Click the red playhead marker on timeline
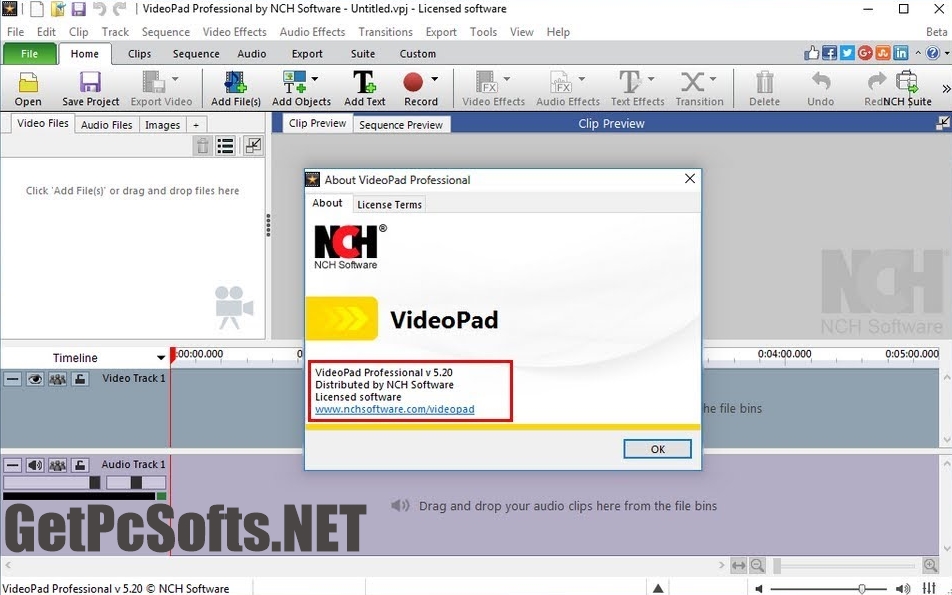This screenshot has height=595, width=952. coord(173,355)
